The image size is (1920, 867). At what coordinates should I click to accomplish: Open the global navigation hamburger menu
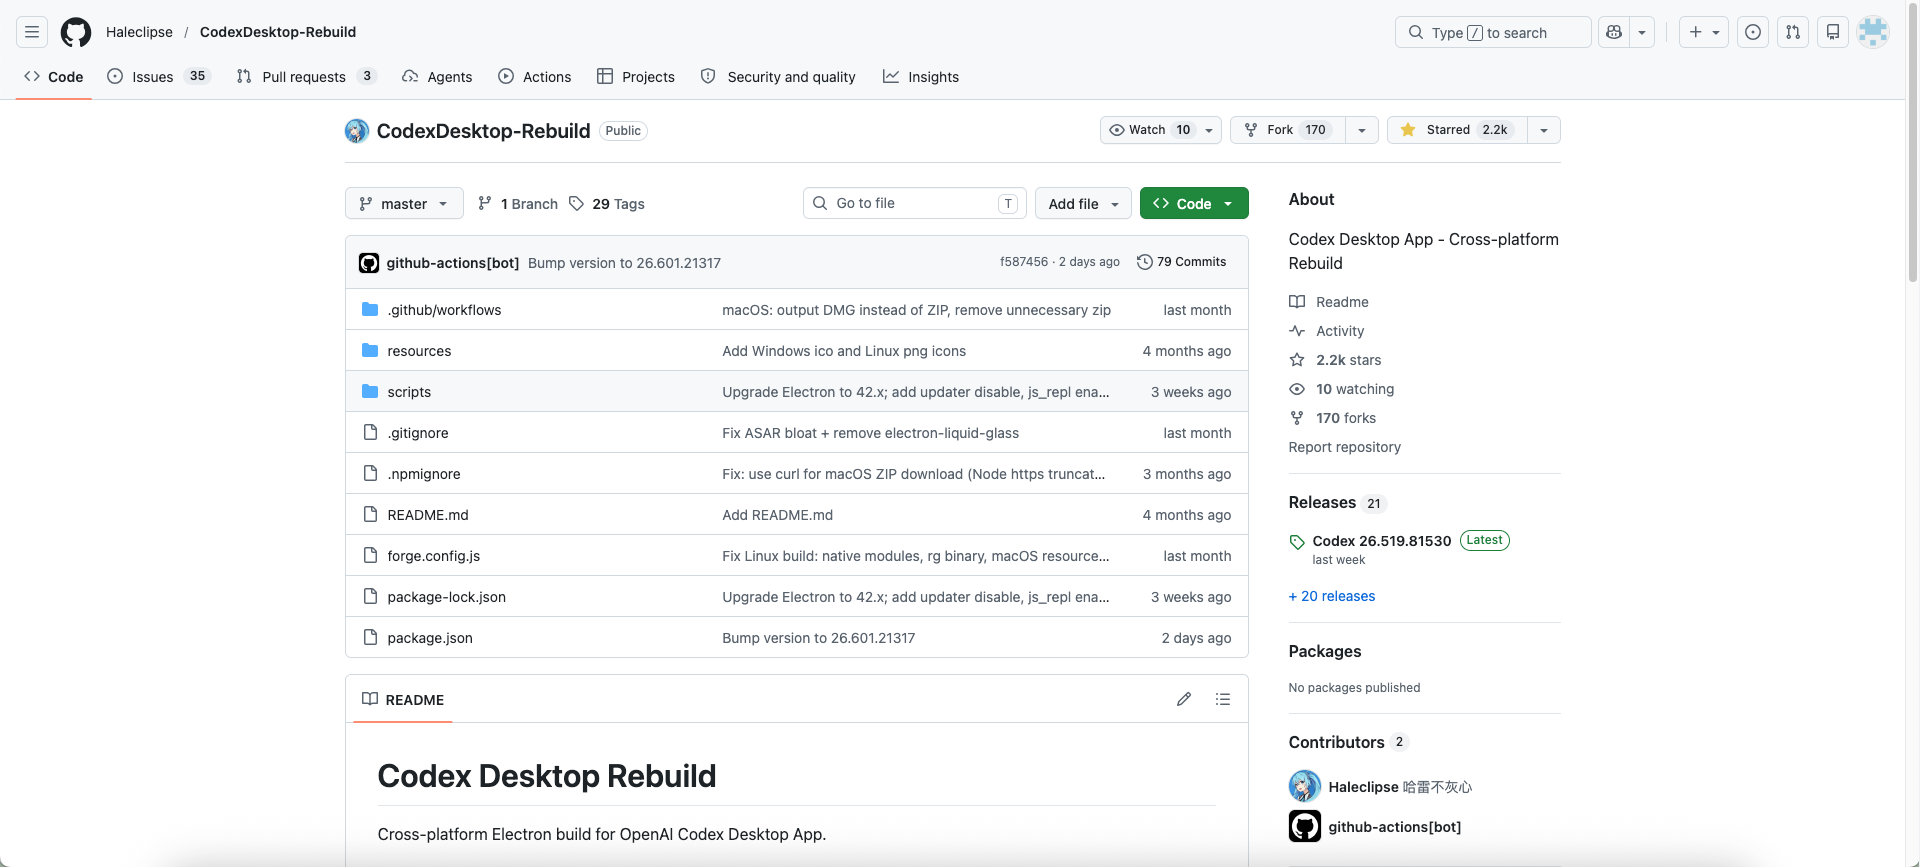pyautogui.click(x=32, y=32)
